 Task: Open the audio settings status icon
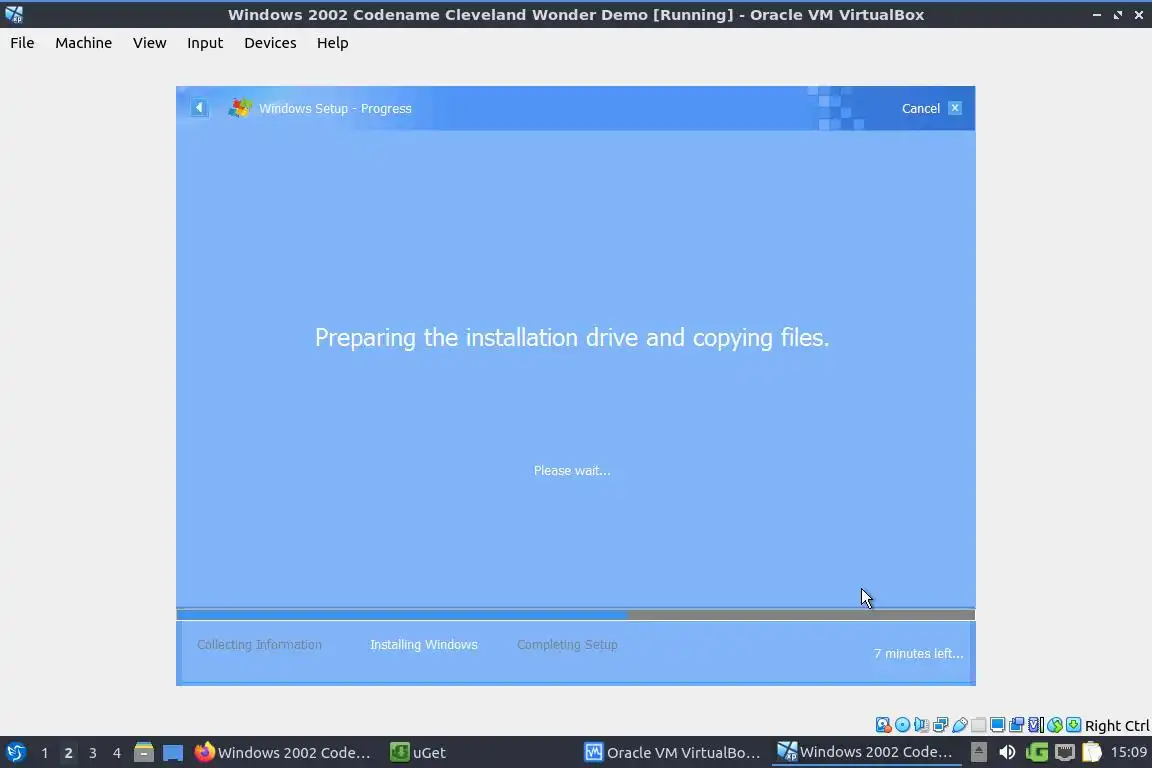[x=921, y=725]
